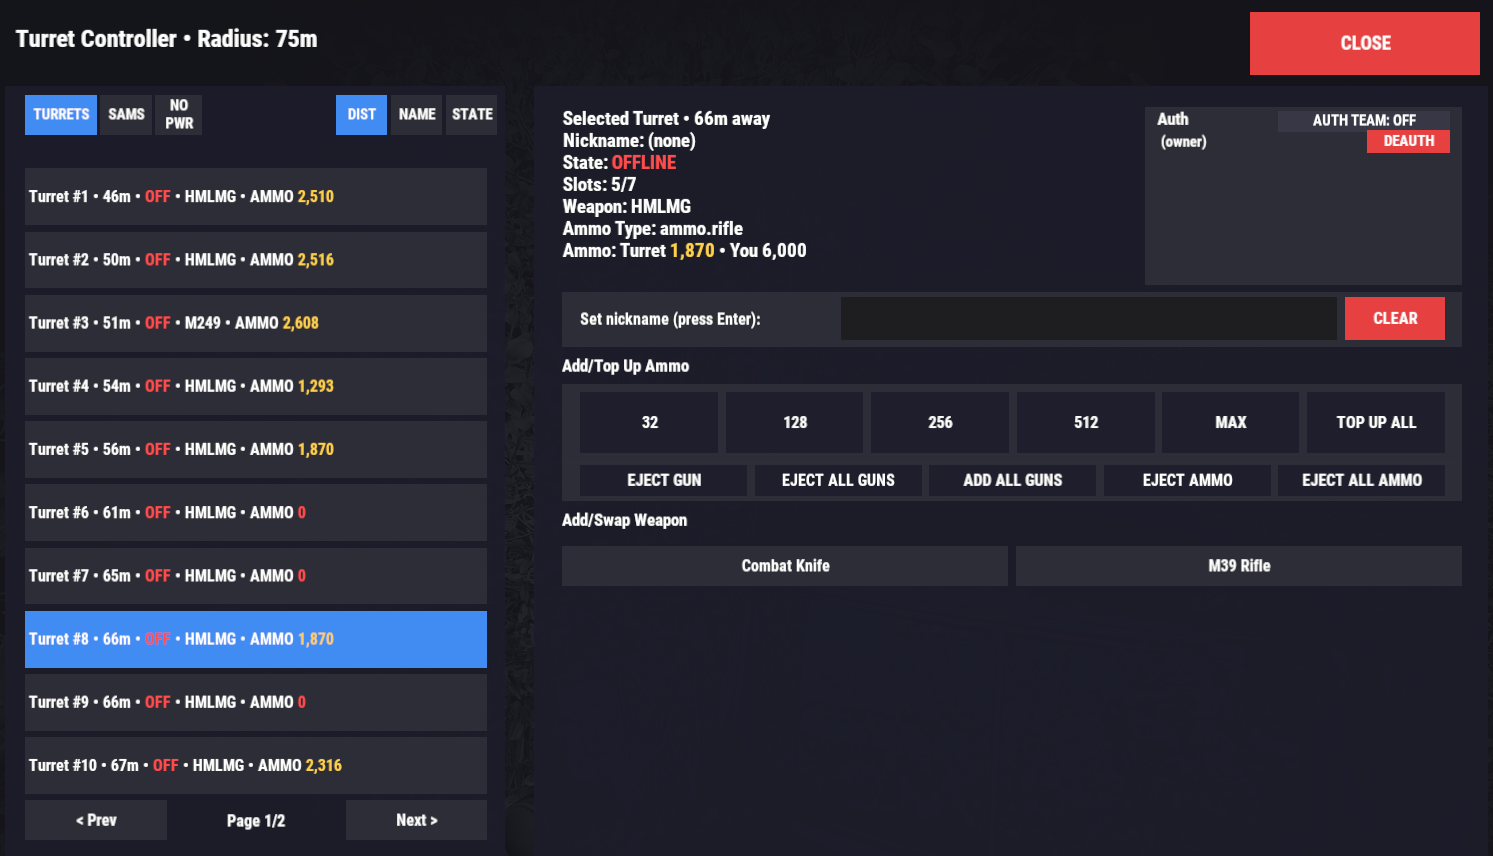The width and height of the screenshot is (1493, 856).
Task: Focus the Set nickname input field
Action: click(1088, 319)
